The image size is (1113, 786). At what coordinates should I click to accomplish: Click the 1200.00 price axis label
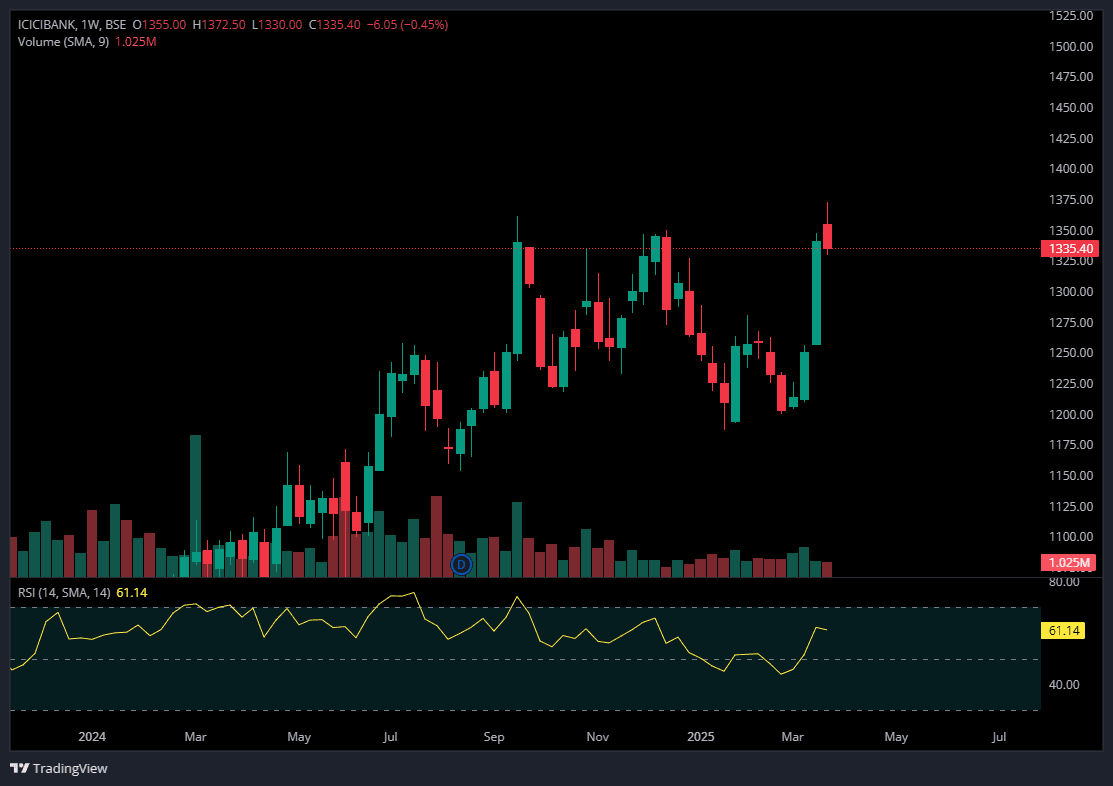pyautogui.click(x=1070, y=414)
